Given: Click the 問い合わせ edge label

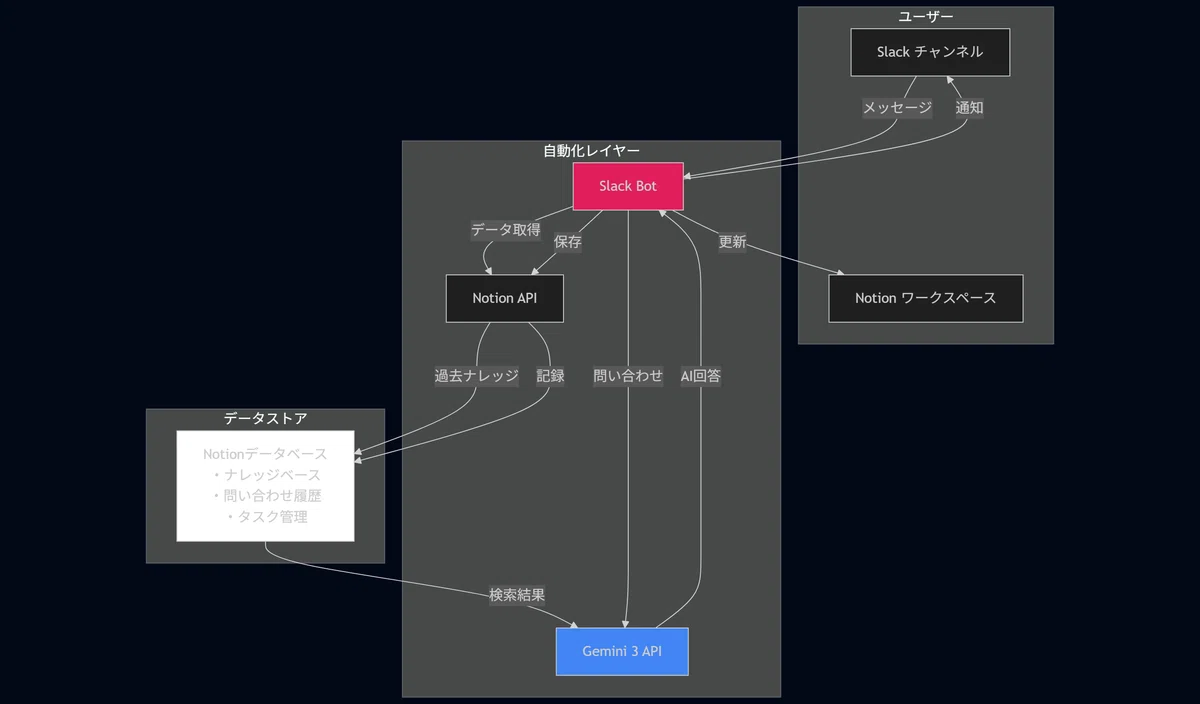Looking at the screenshot, I should 628,376.
